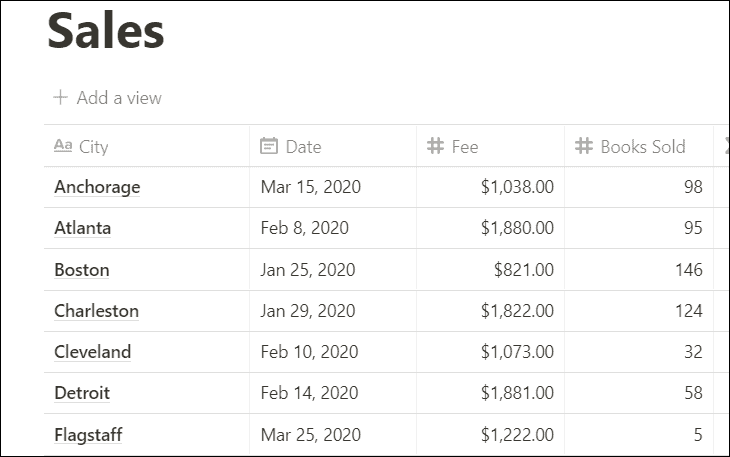The width and height of the screenshot is (730, 457).
Task: Click the partially visible column icon at right edge
Action: point(727,146)
